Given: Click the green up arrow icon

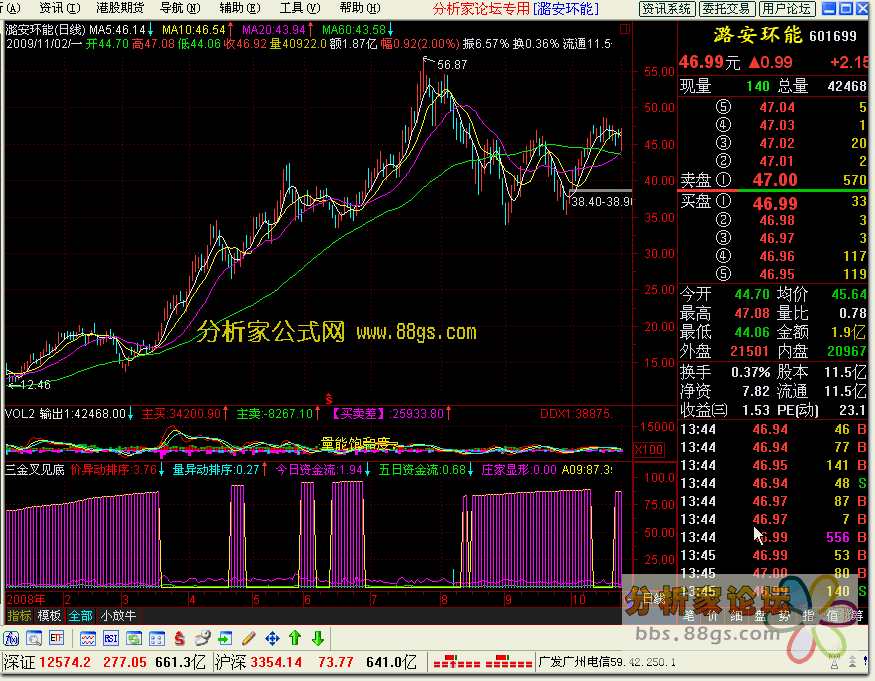Looking at the screenshot, I should tap(295, 638).
